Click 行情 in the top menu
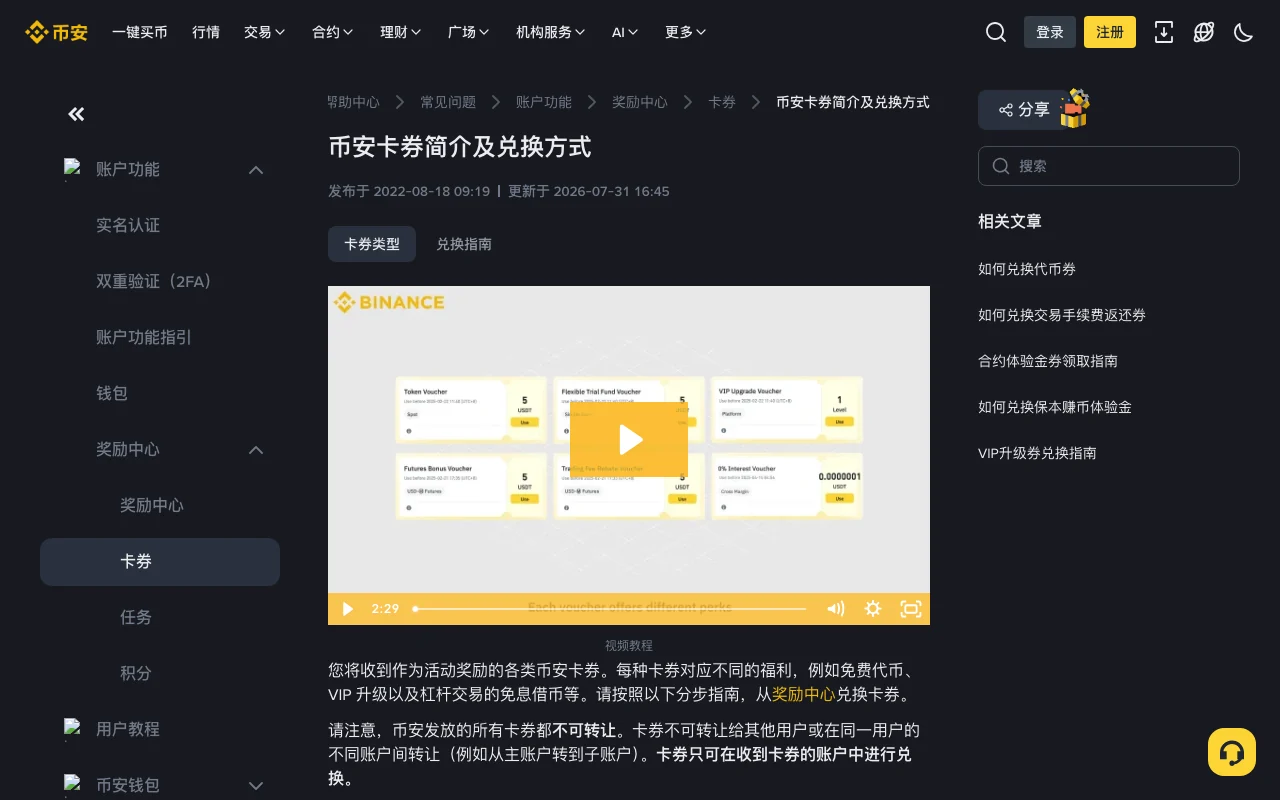The width and height of the screenshot is (1280, 800). tap(206, 32)
